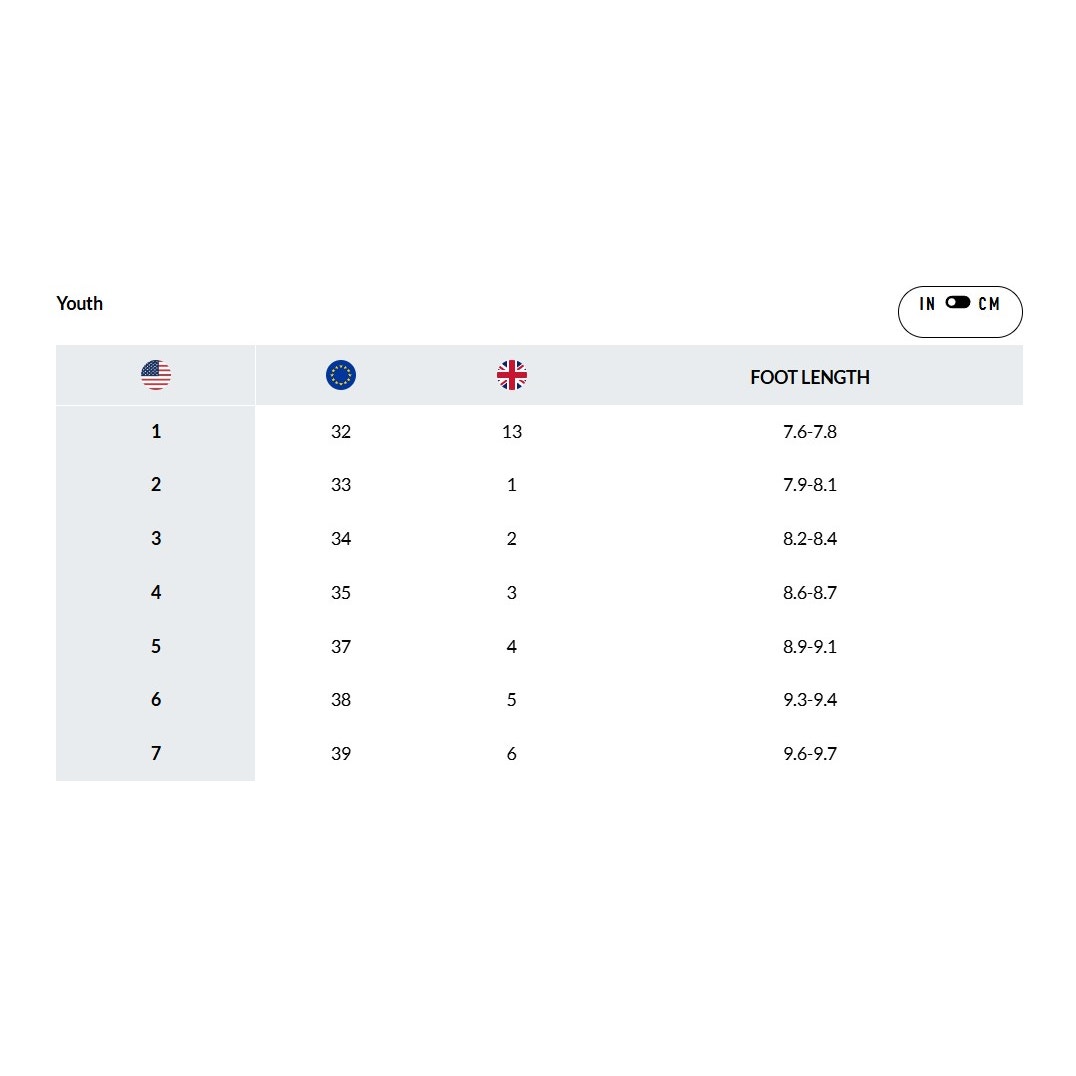This screenshot has height=1076, width=1076.
Task: Click the FOOT LENGTH column header
Action: click(810, 377)
